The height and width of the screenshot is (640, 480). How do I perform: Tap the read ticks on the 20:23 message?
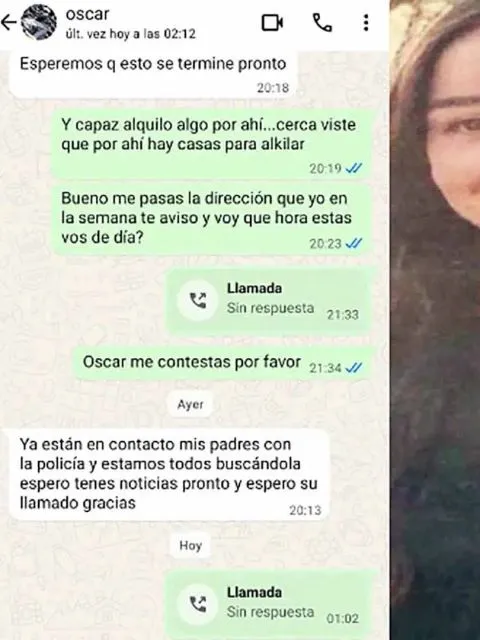point(353,244)
